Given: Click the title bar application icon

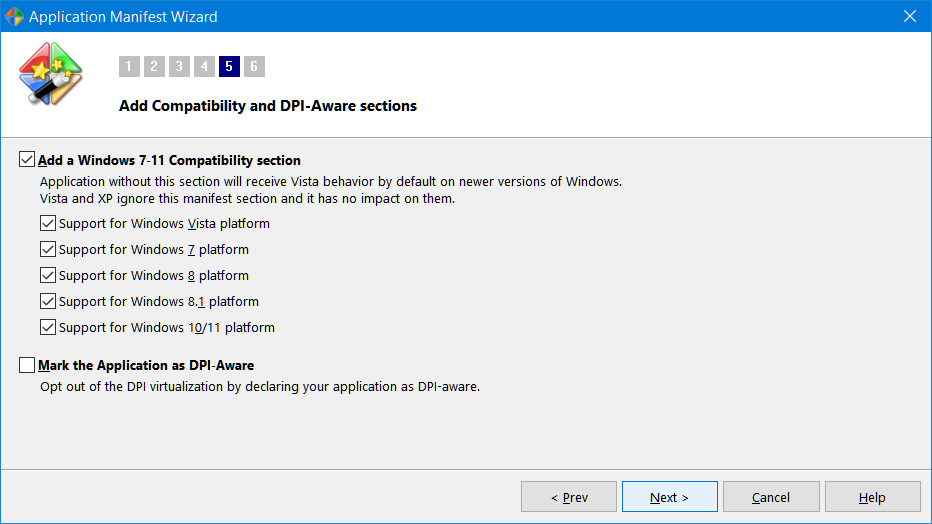Looking at the screenshot, I should click(x=14, y=16).
